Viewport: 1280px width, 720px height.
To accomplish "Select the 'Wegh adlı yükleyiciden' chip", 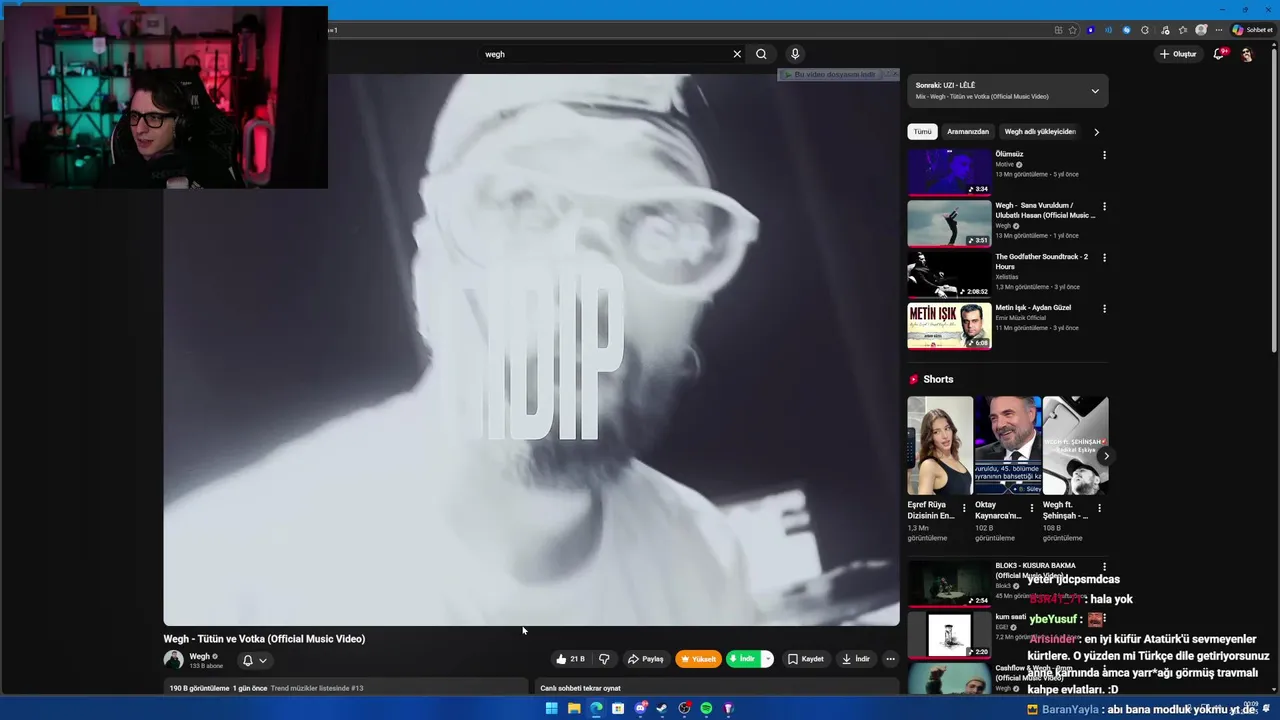I will tap(1040, 131).
